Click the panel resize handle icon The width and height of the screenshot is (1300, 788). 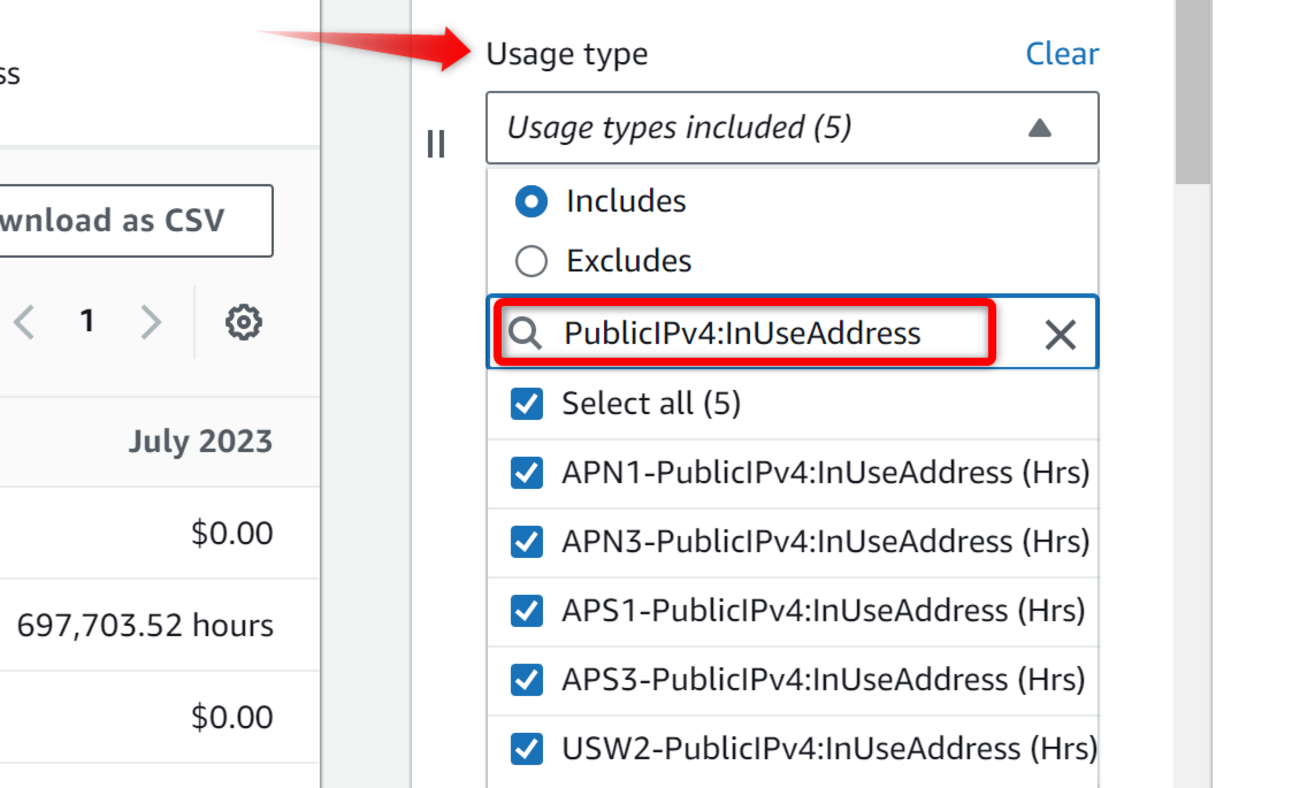click(x=436, y=144)
